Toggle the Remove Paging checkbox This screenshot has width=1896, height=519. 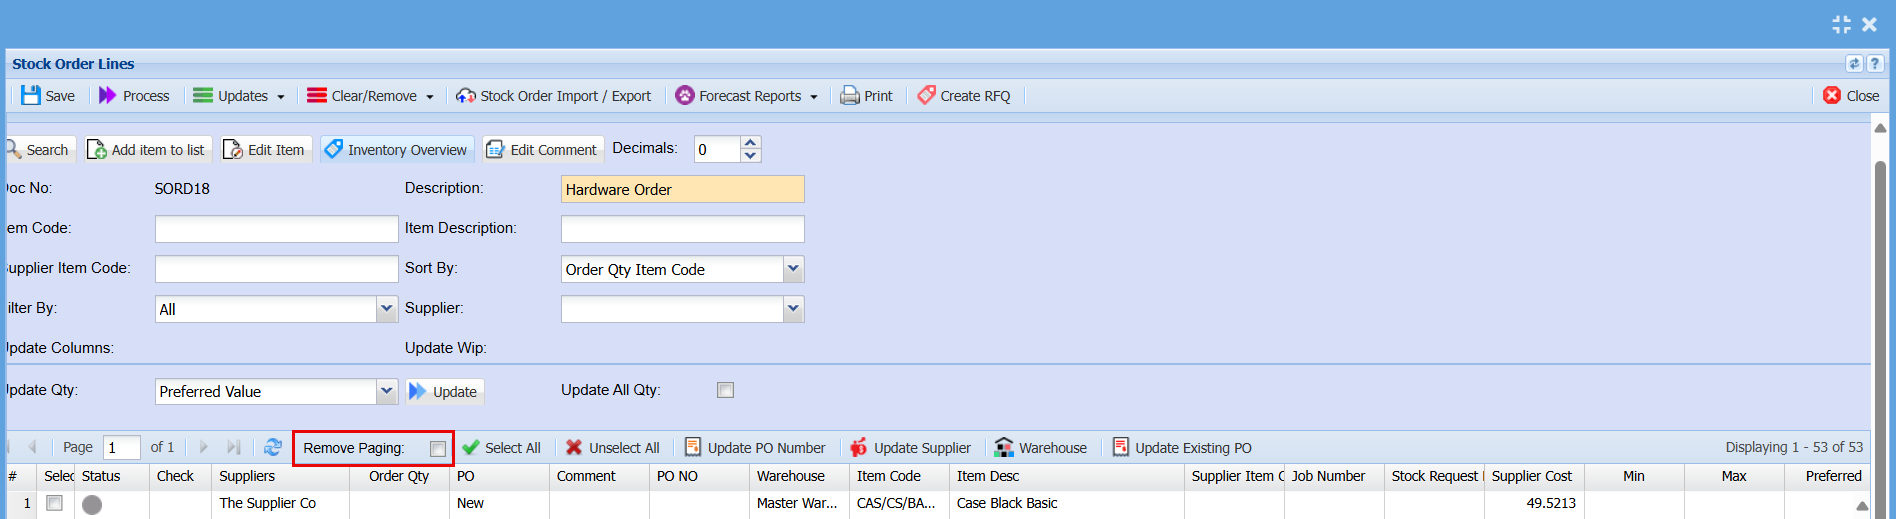coord(438,449)
